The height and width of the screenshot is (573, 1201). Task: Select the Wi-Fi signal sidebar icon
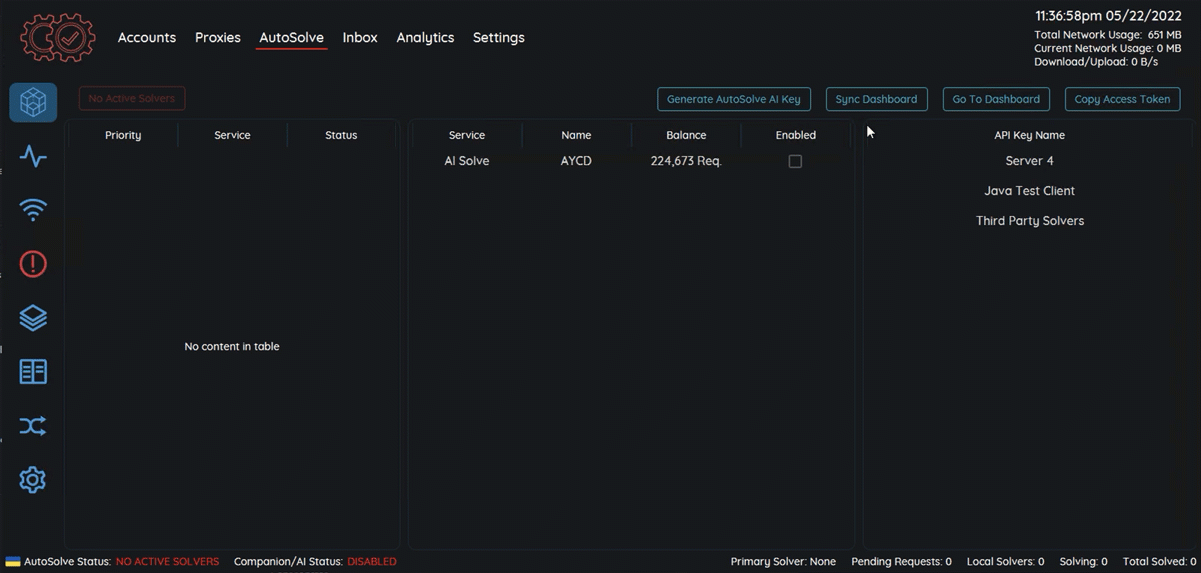pos(33,210)
